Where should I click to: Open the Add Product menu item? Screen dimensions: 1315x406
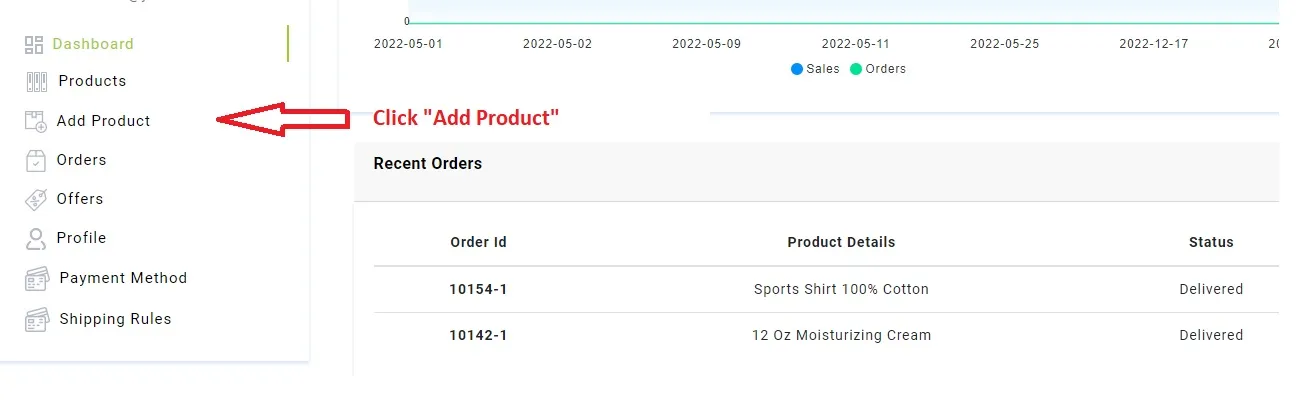click(104, 121)
